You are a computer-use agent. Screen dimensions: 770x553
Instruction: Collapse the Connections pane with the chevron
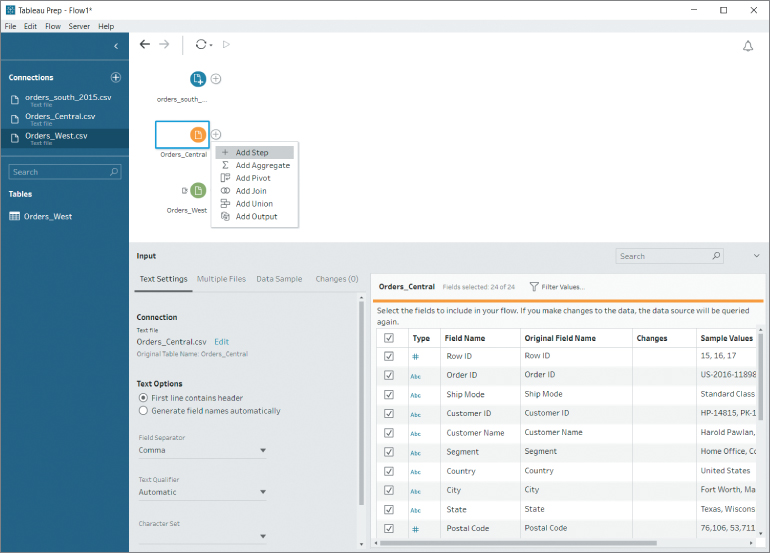(x=116, y=46)
